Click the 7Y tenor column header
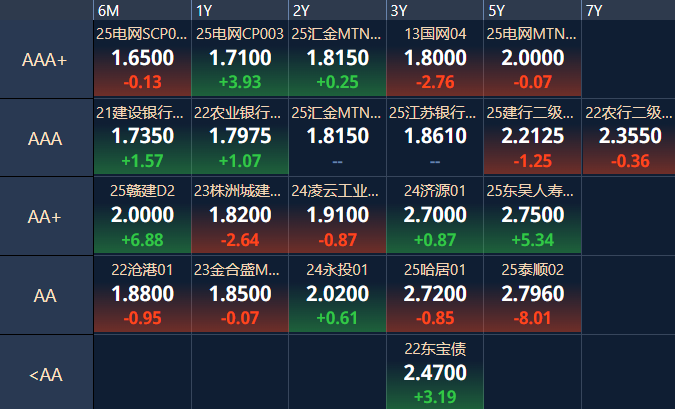Screen dimensions: 675x409 click(x=627, y=10)
